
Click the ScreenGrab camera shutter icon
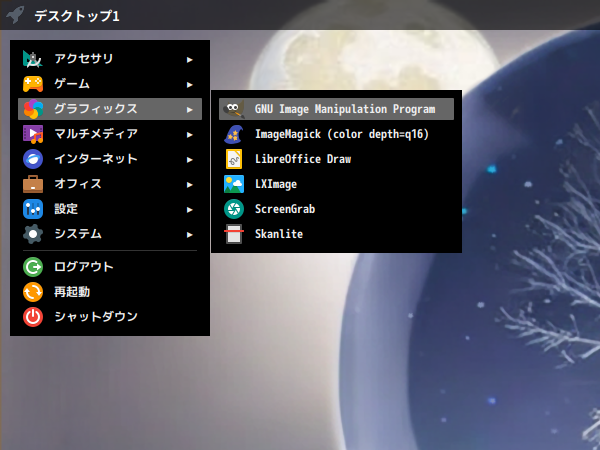tap(234, 209)
